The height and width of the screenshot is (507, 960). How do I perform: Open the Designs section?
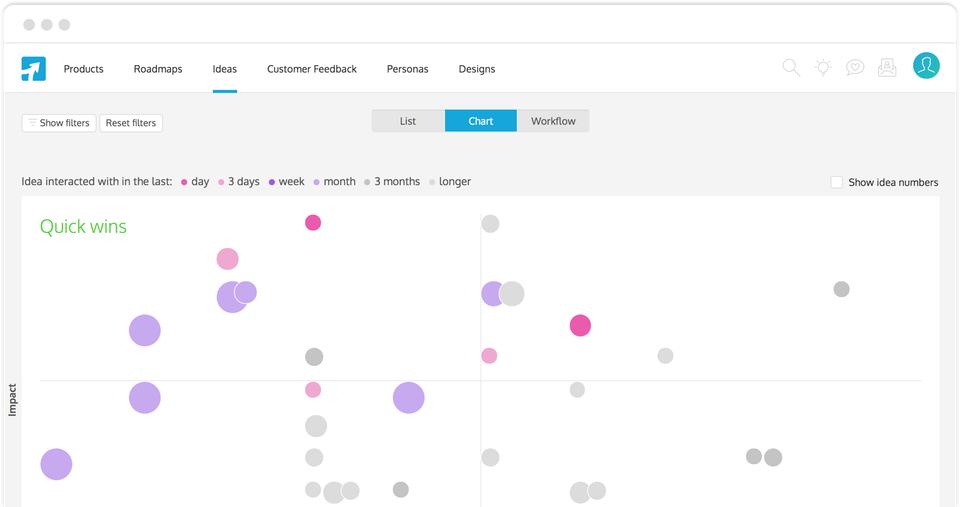click(477, 69)
